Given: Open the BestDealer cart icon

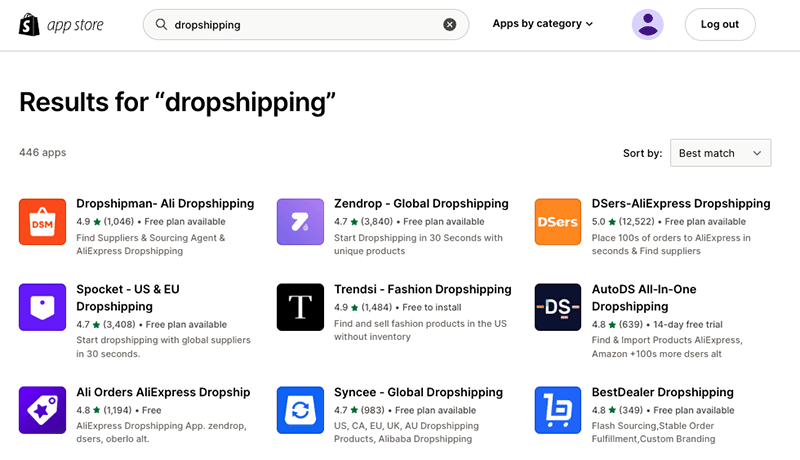Looking at the screenshot, I should point(558,410).
